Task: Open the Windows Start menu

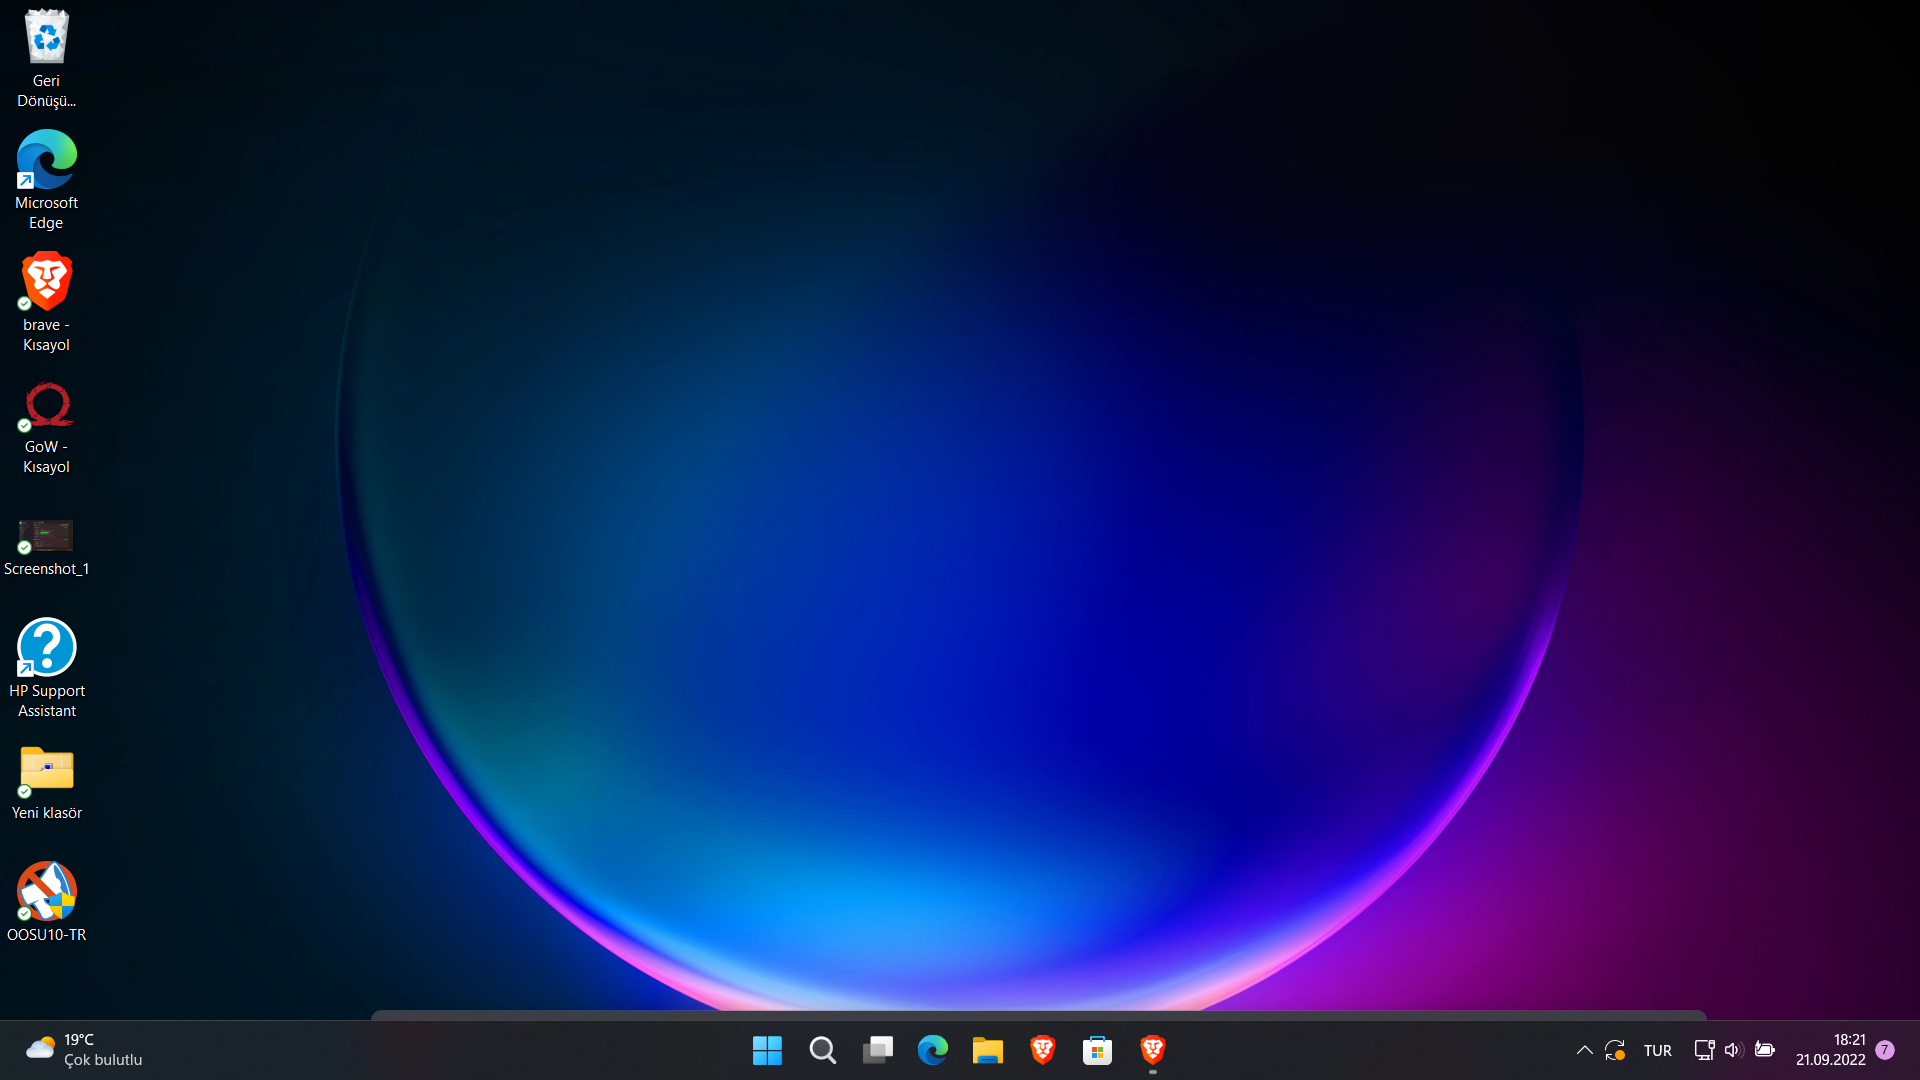Action: tap(767, 1050)
